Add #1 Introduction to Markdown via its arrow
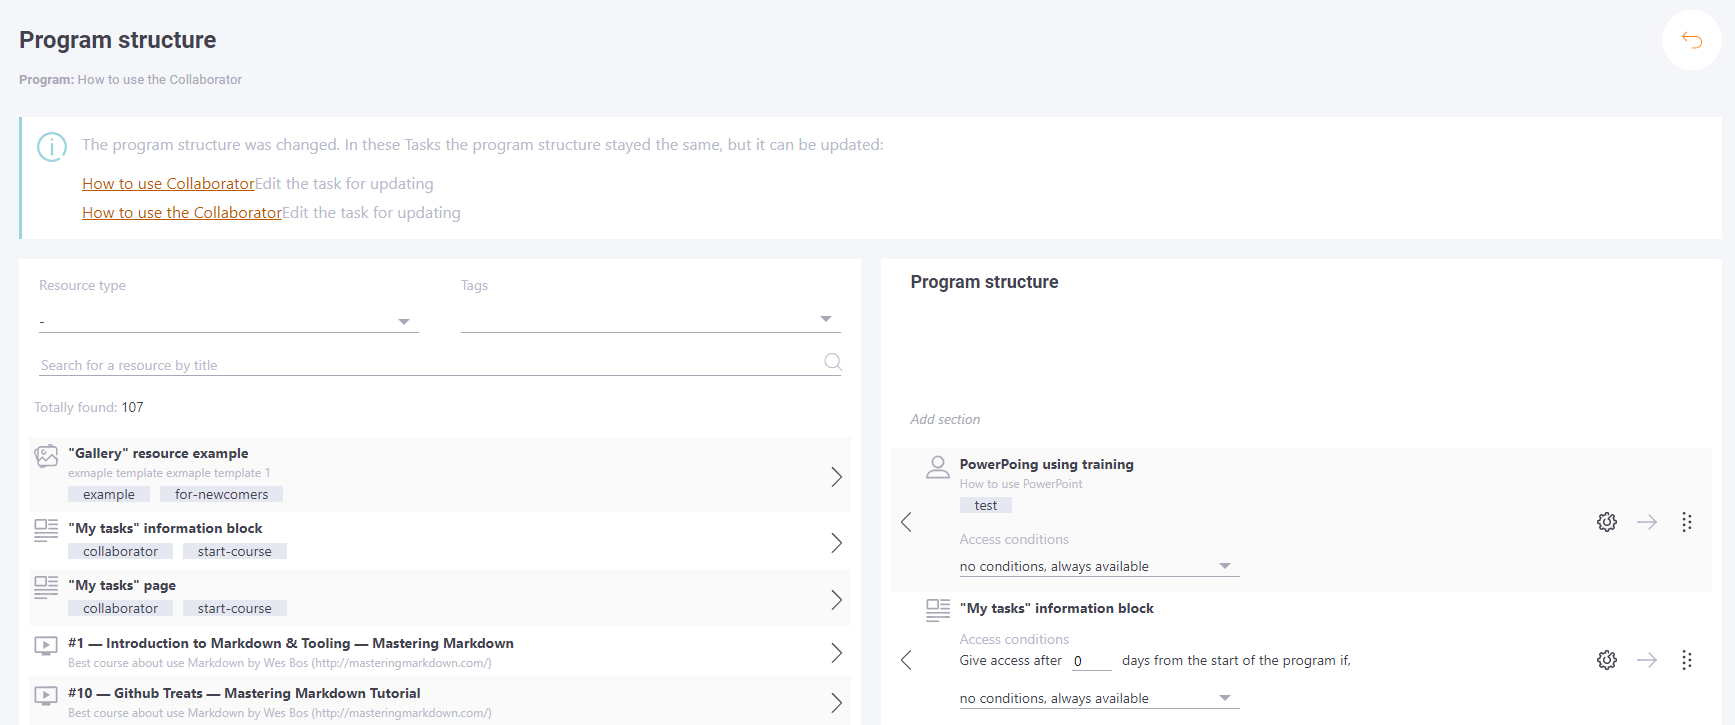The width and height of the screenshot is (1735, 725). point(836,653)
